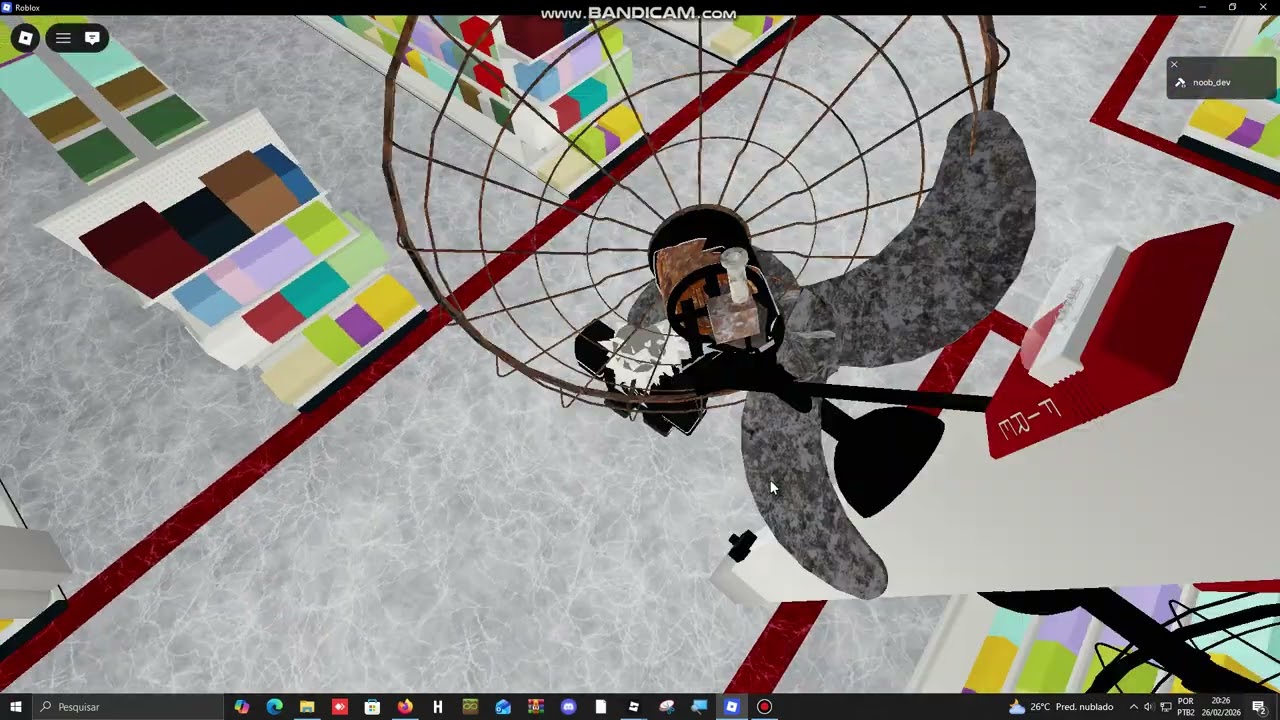The image size is (1280, 720).
Task: Open the blank document icon in the taskbar
Action: [601, 707]
